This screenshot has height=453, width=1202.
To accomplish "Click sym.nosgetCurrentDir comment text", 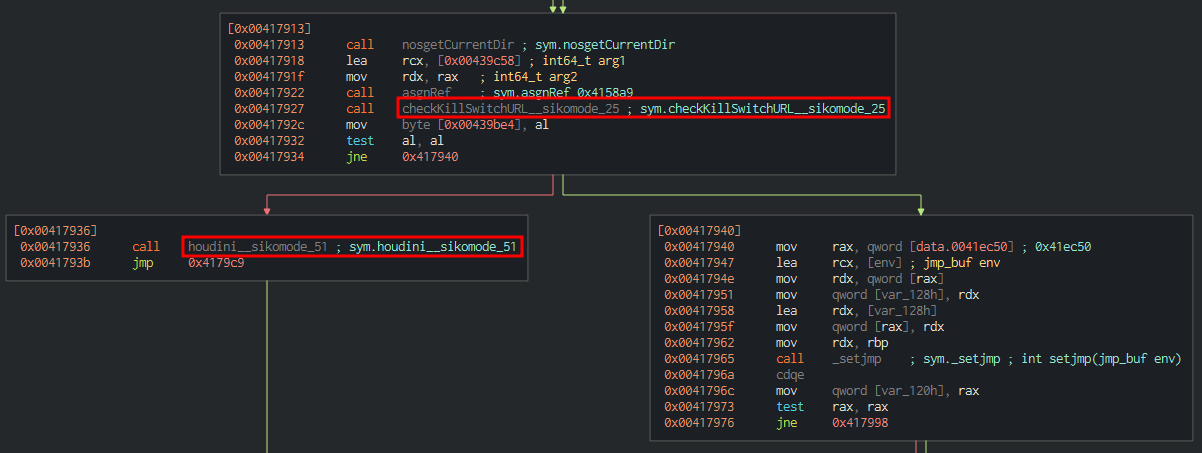I will (607, 45).
